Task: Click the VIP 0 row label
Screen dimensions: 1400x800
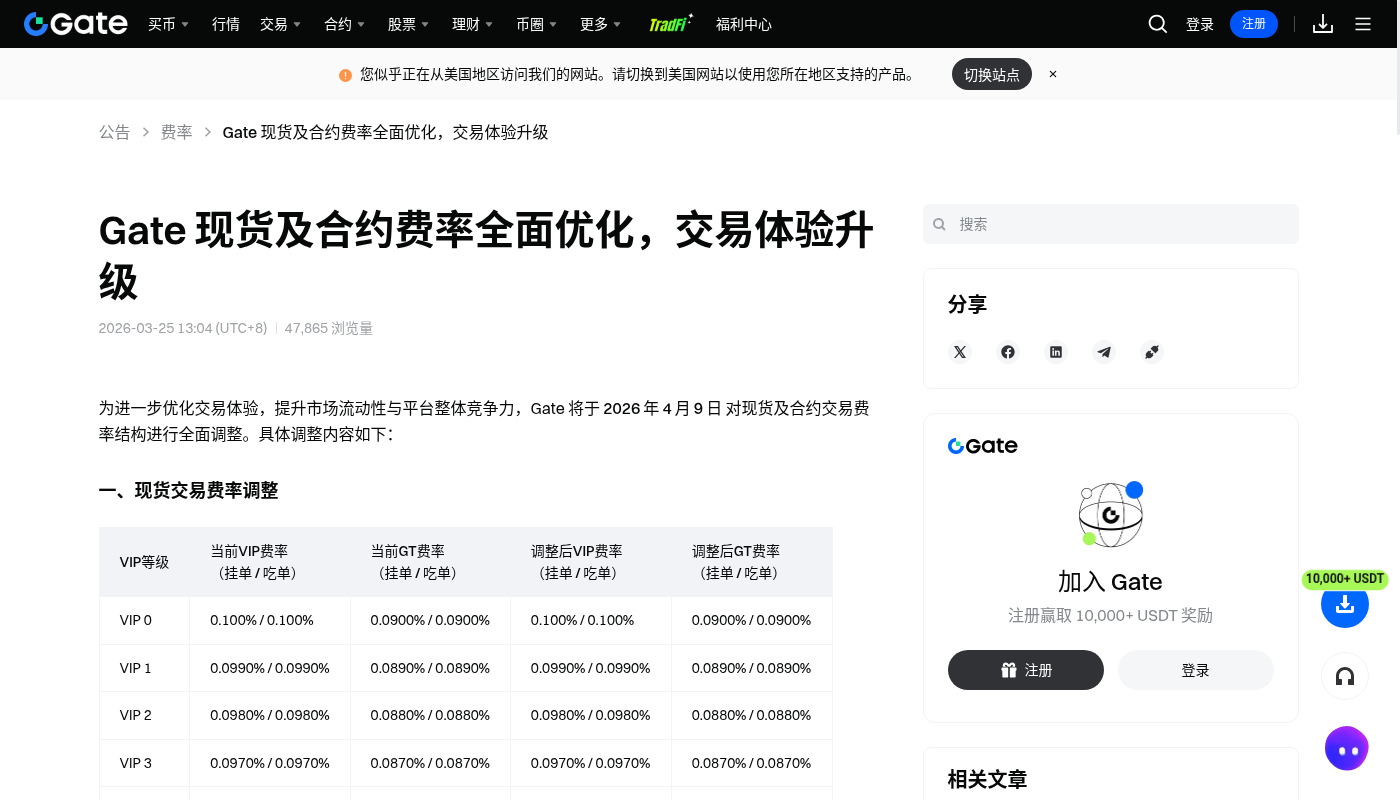Action: point(136,620)
